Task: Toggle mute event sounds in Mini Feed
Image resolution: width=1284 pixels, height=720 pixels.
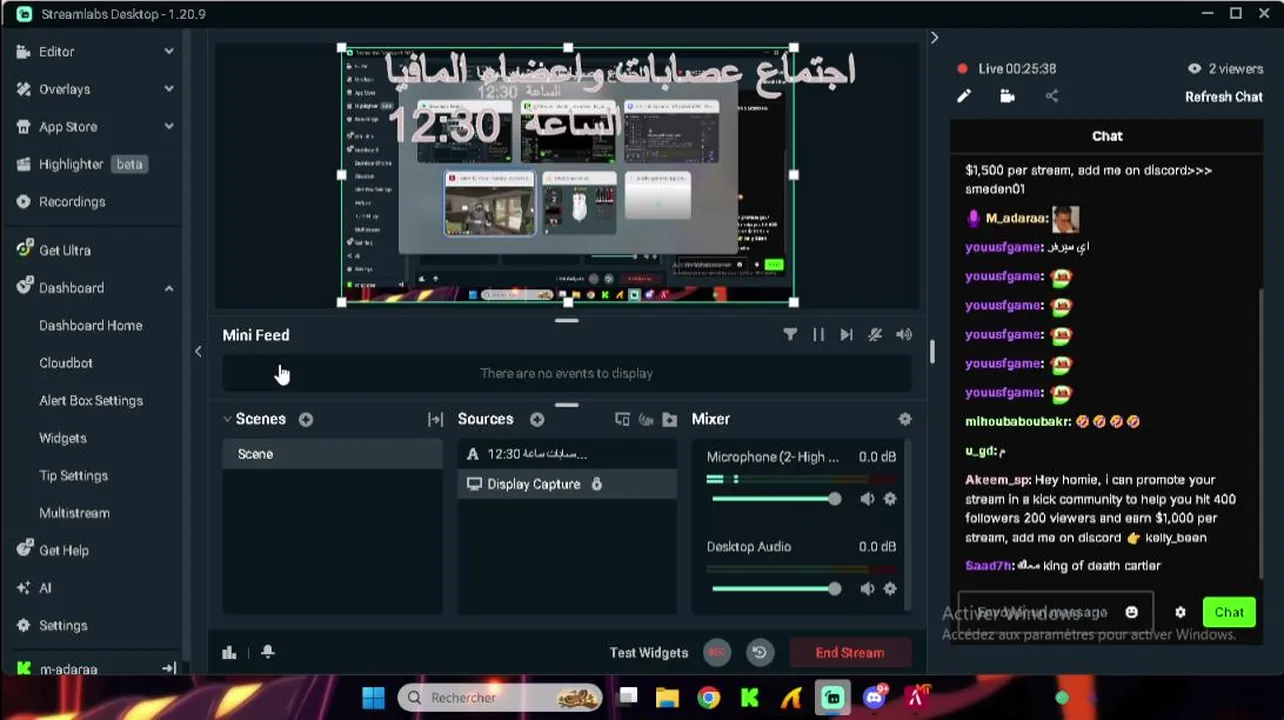Action: pos(875,335)
